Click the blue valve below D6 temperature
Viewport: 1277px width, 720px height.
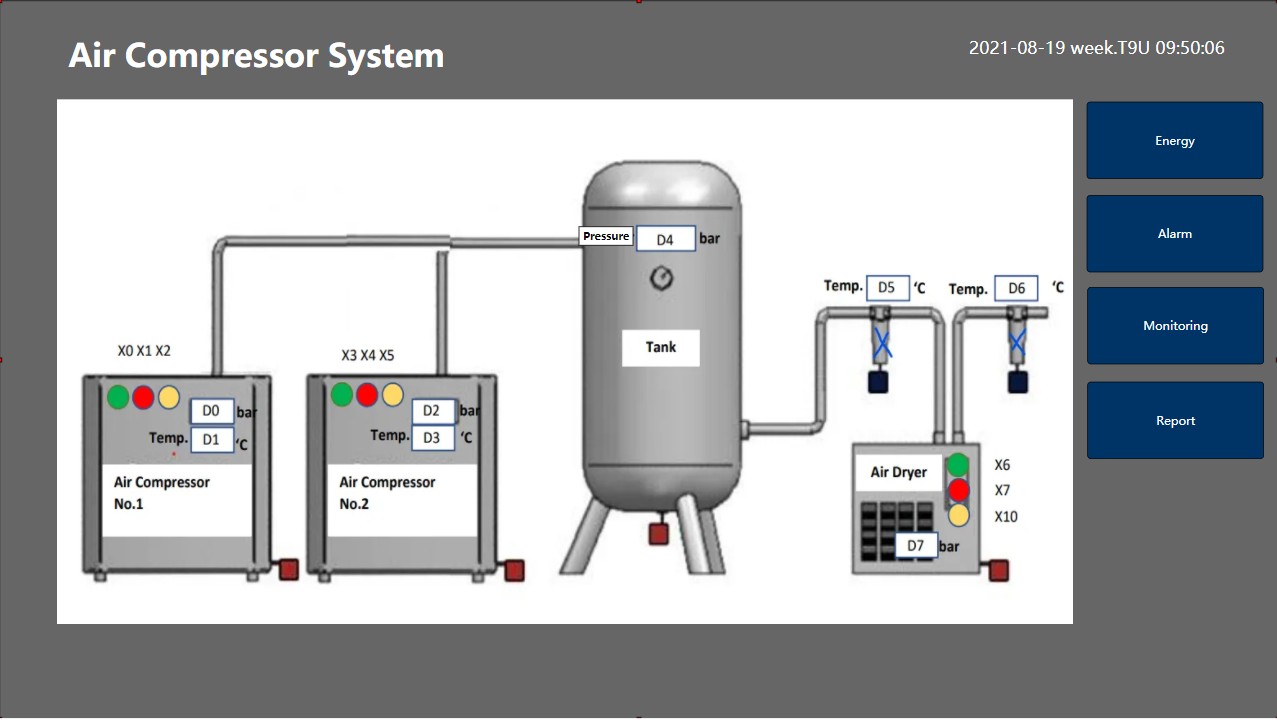pyautogui.click(x=1017, y=343)
